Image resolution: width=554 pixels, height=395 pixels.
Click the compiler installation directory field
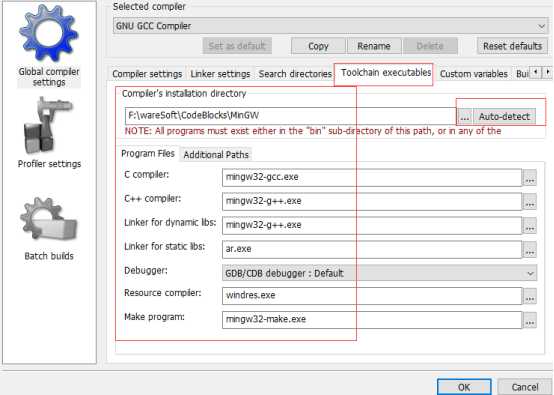click(290, 116)
